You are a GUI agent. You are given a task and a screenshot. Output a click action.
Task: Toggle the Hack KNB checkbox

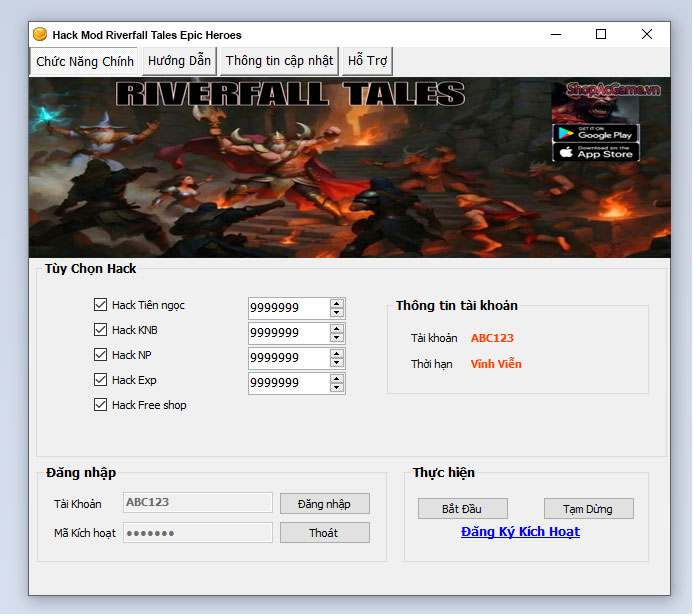100,330
